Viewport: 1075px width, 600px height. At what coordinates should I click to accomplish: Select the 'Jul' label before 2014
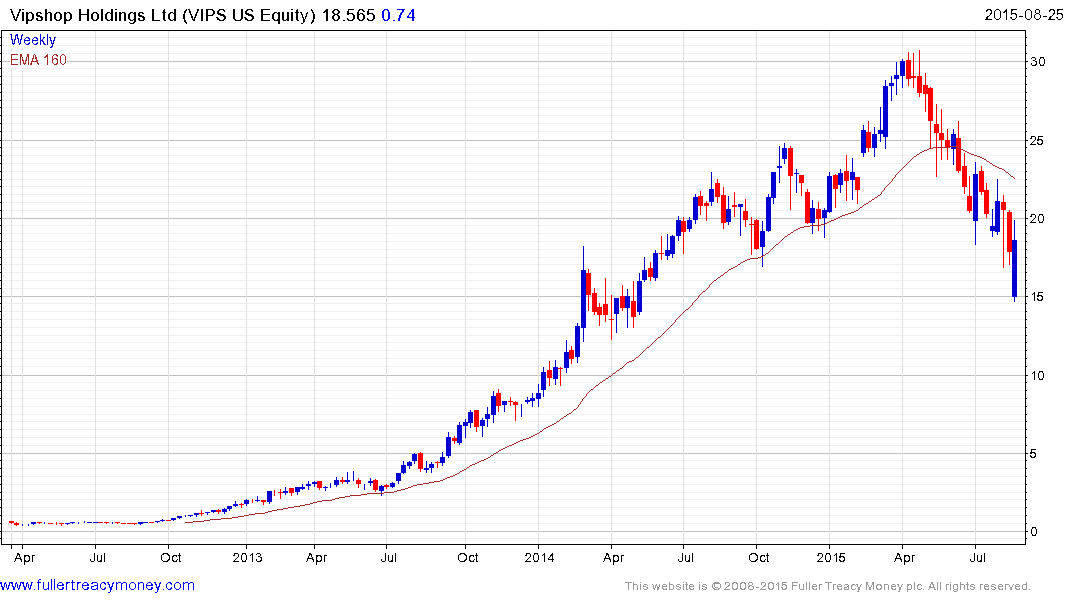click(389, 557)
